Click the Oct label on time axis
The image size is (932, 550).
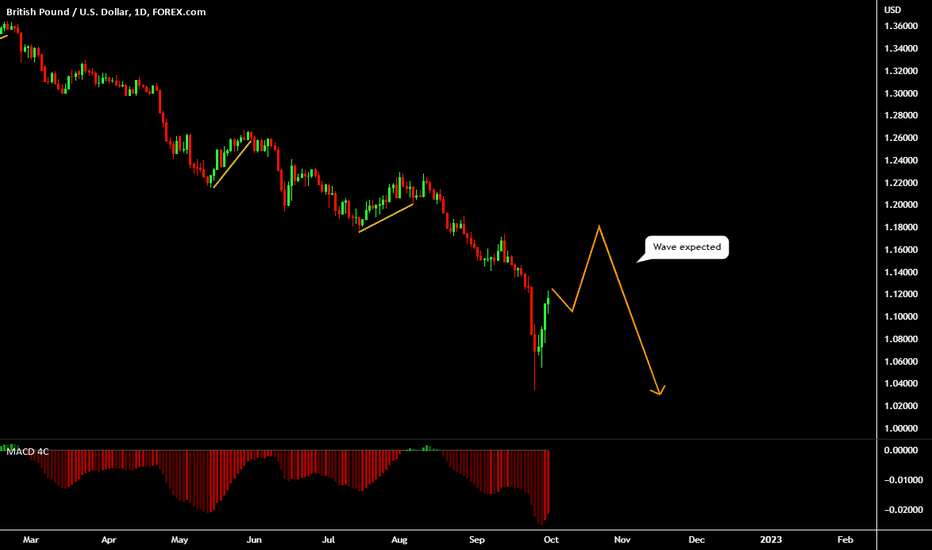(x=552, y=540)
